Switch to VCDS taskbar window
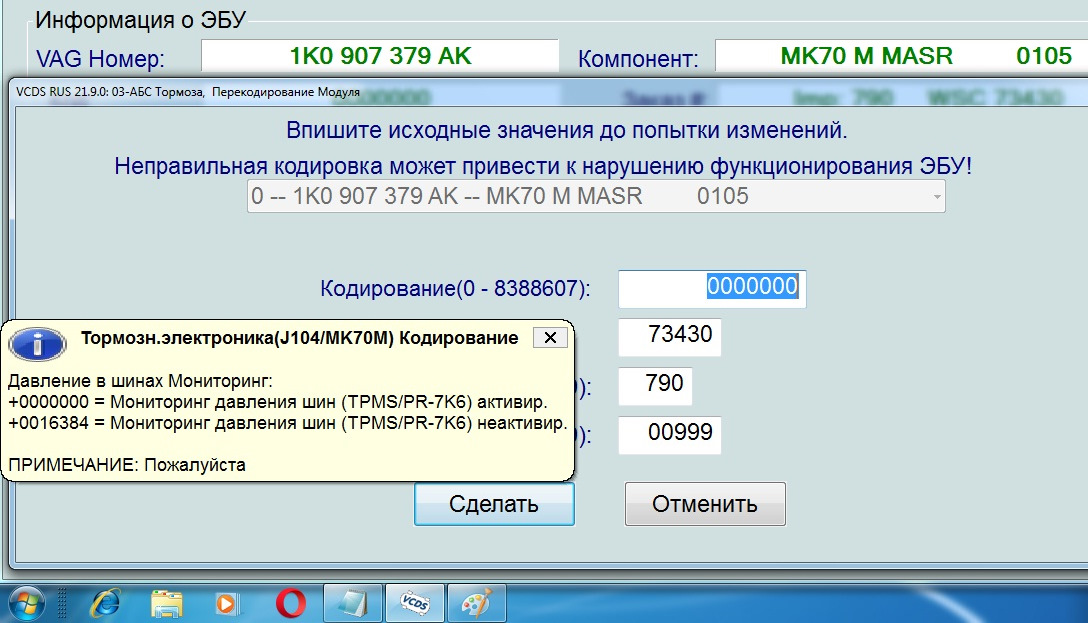Image resolution: width=1088 pixels, height=623 pixels. (x=415, y=603)
